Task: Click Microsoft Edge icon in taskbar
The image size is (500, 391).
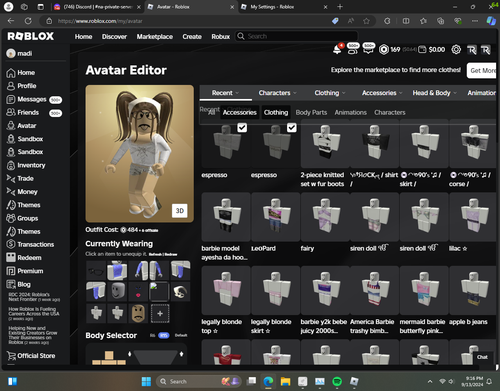Action: [x=268, y=381]
